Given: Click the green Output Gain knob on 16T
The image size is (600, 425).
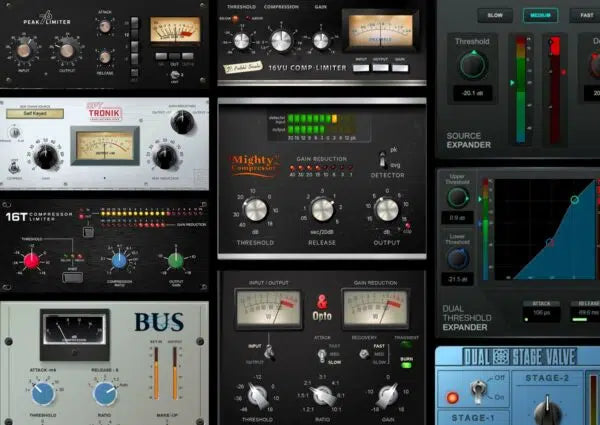Looking at the screenshot, I should tap(176, 260).
